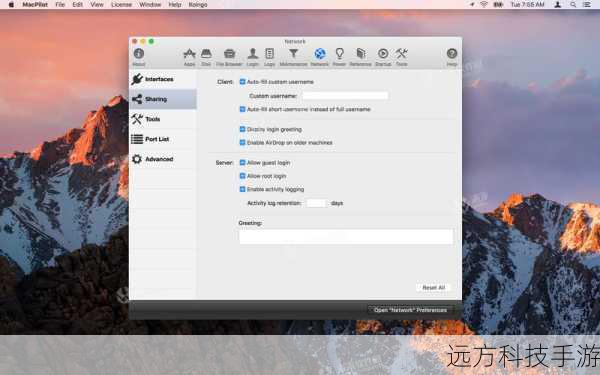Open the Koingo menu

(198, 5)
